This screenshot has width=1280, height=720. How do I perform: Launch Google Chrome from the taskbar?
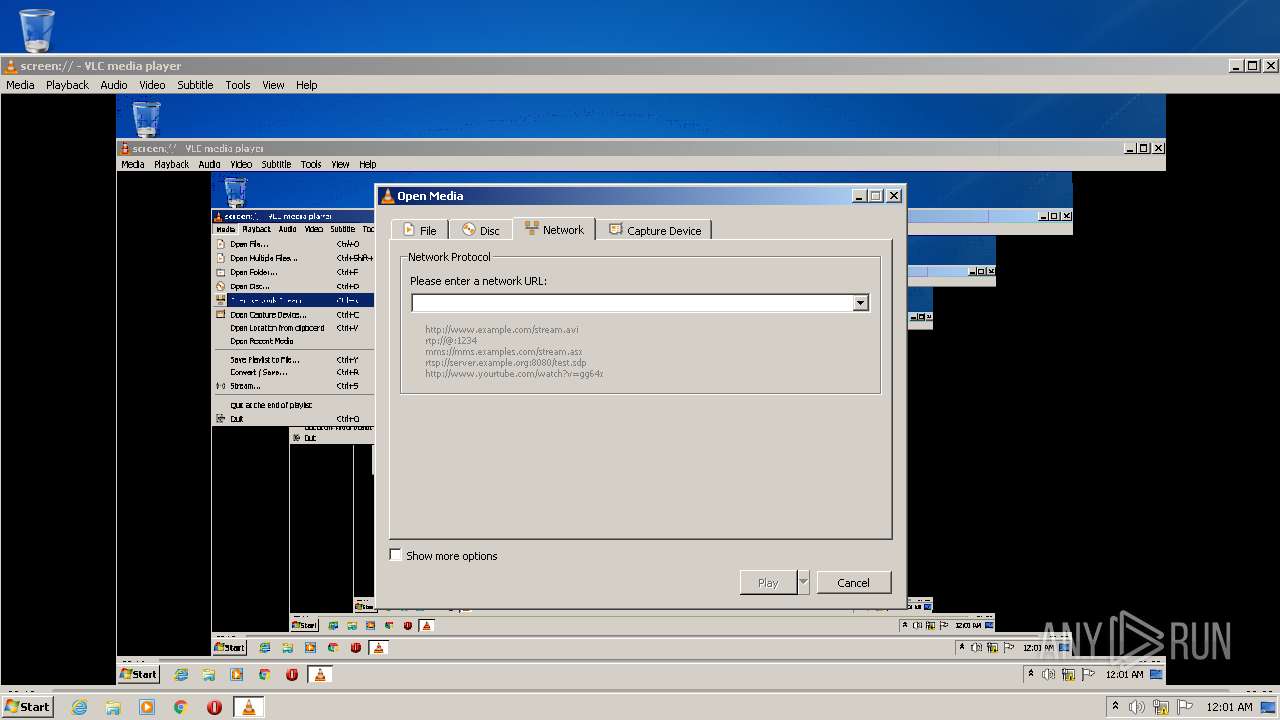181,707
